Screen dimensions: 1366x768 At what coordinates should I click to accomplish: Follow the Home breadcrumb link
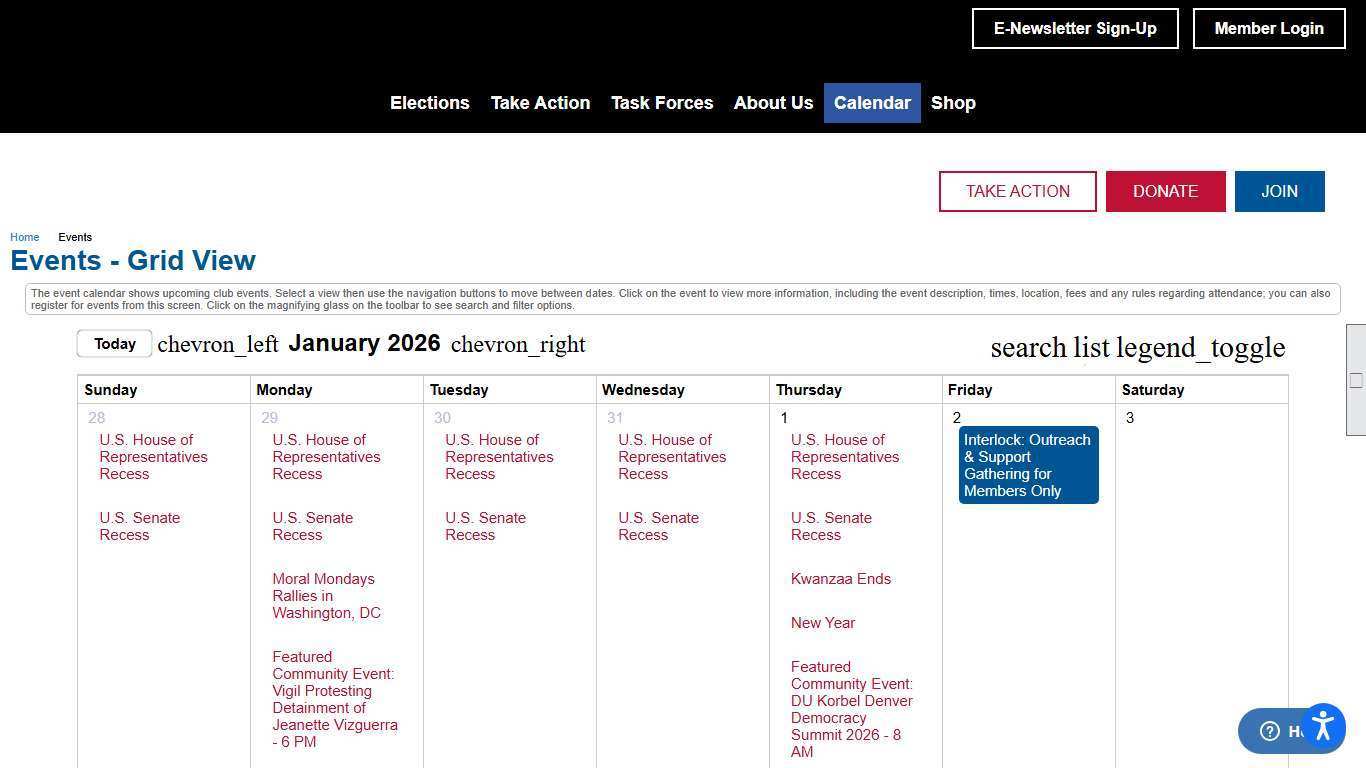click(25, 237)
